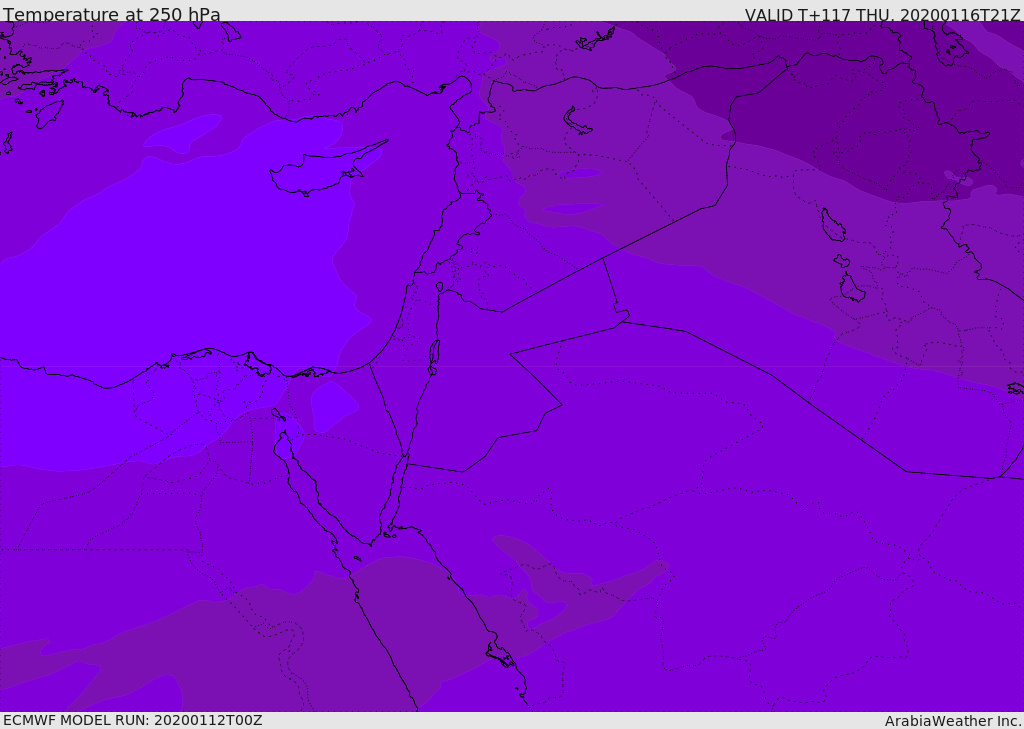The image size is (1024, 729).
Task: Click the island of Cyprus on map
Action: [x=321, y=169]
